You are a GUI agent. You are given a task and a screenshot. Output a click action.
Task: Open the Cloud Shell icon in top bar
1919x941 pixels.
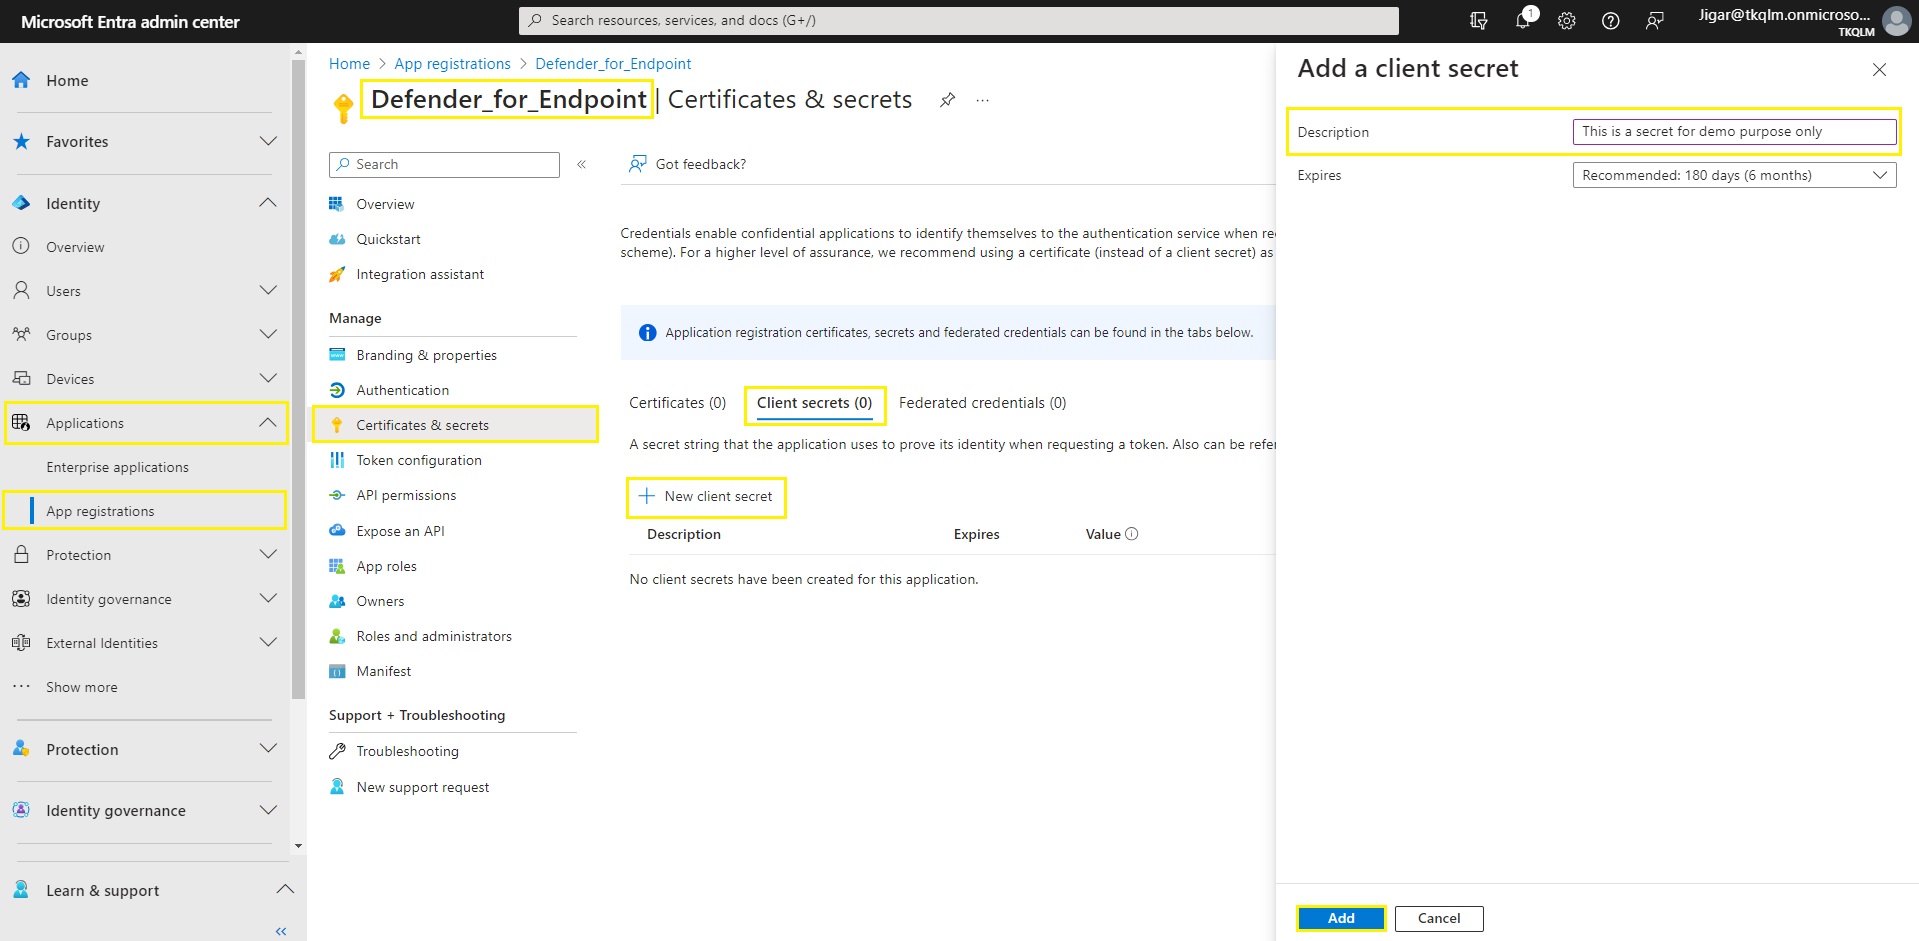click(1478, 21)
